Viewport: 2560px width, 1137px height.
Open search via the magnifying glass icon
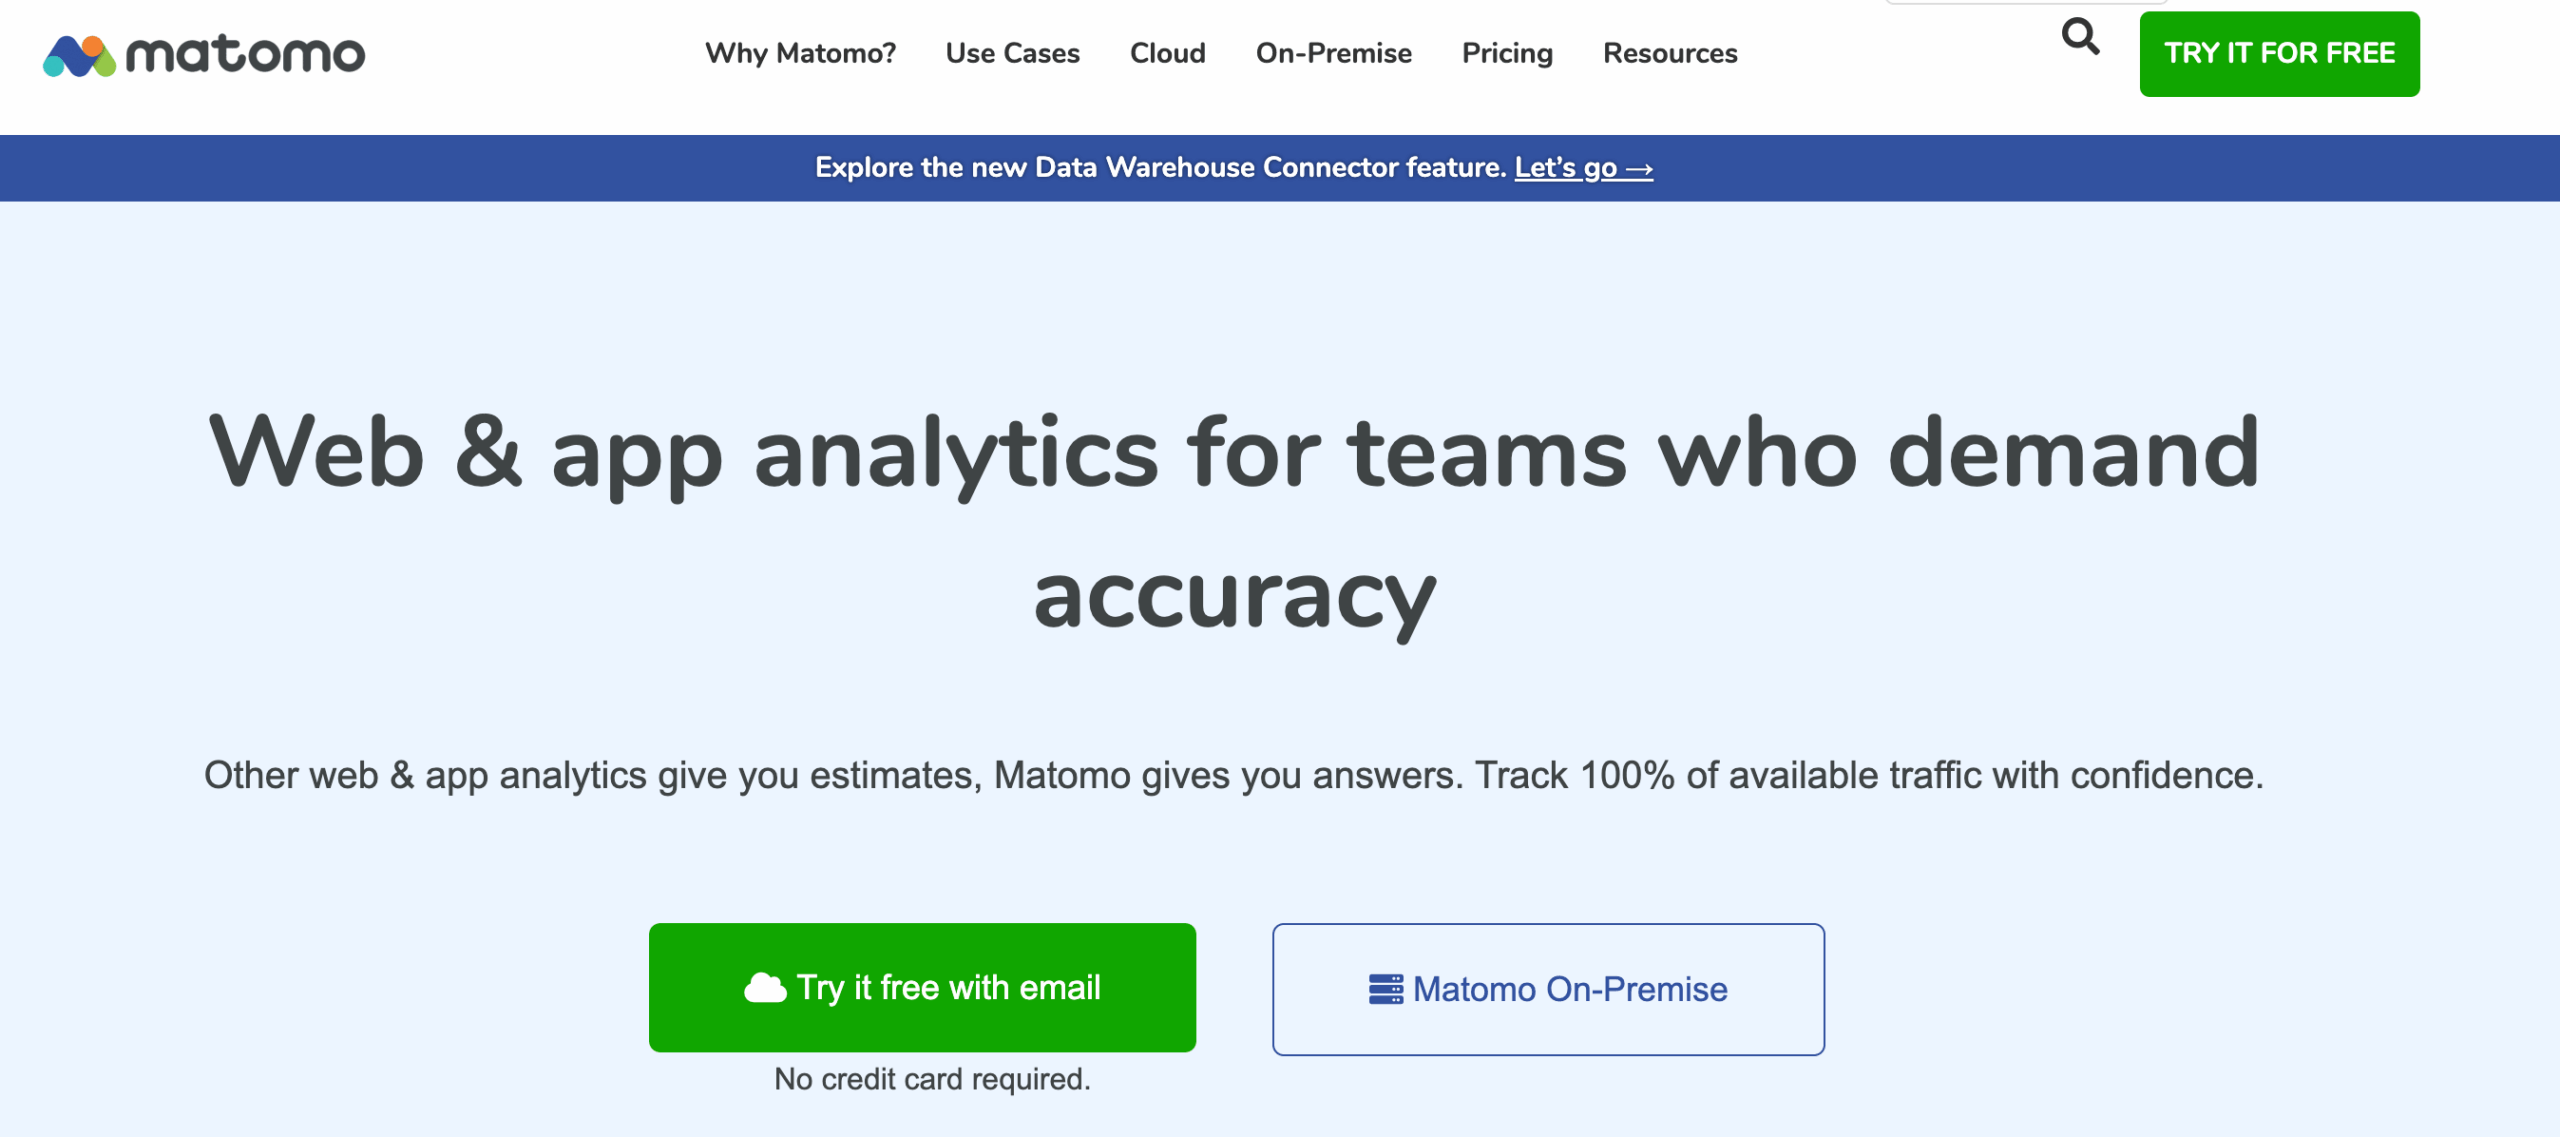[2082, 37]
